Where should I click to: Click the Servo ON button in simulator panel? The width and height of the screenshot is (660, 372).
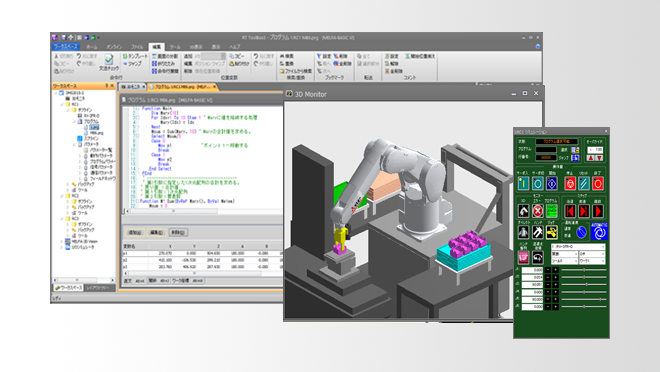[x=523, y=183]
